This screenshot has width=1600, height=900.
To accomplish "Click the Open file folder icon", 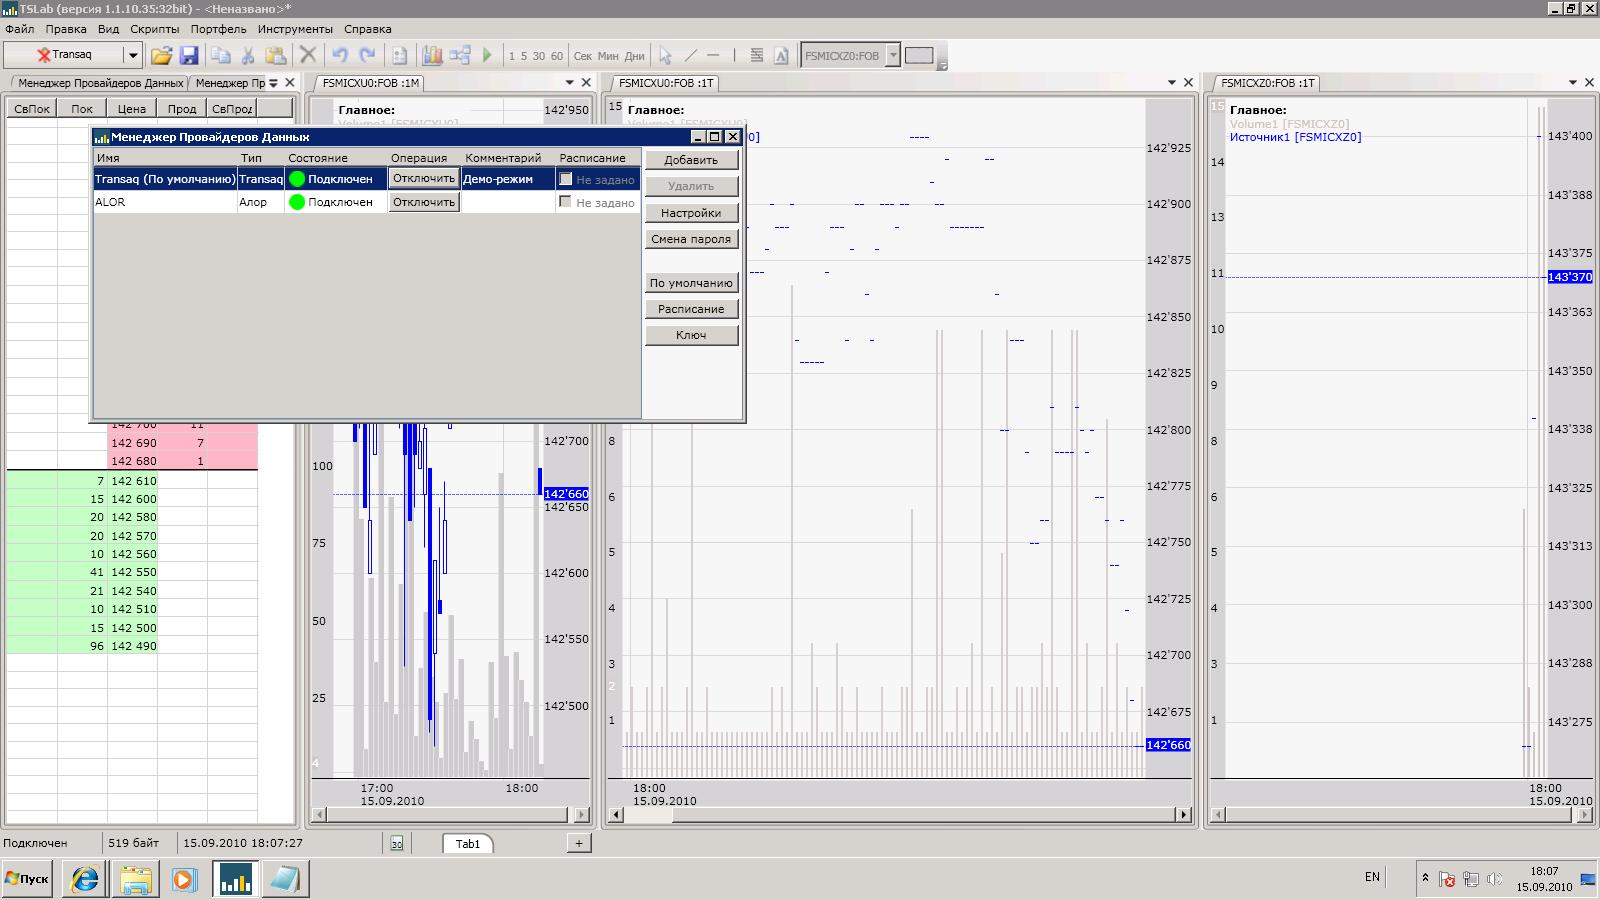I will click(161, 56).
